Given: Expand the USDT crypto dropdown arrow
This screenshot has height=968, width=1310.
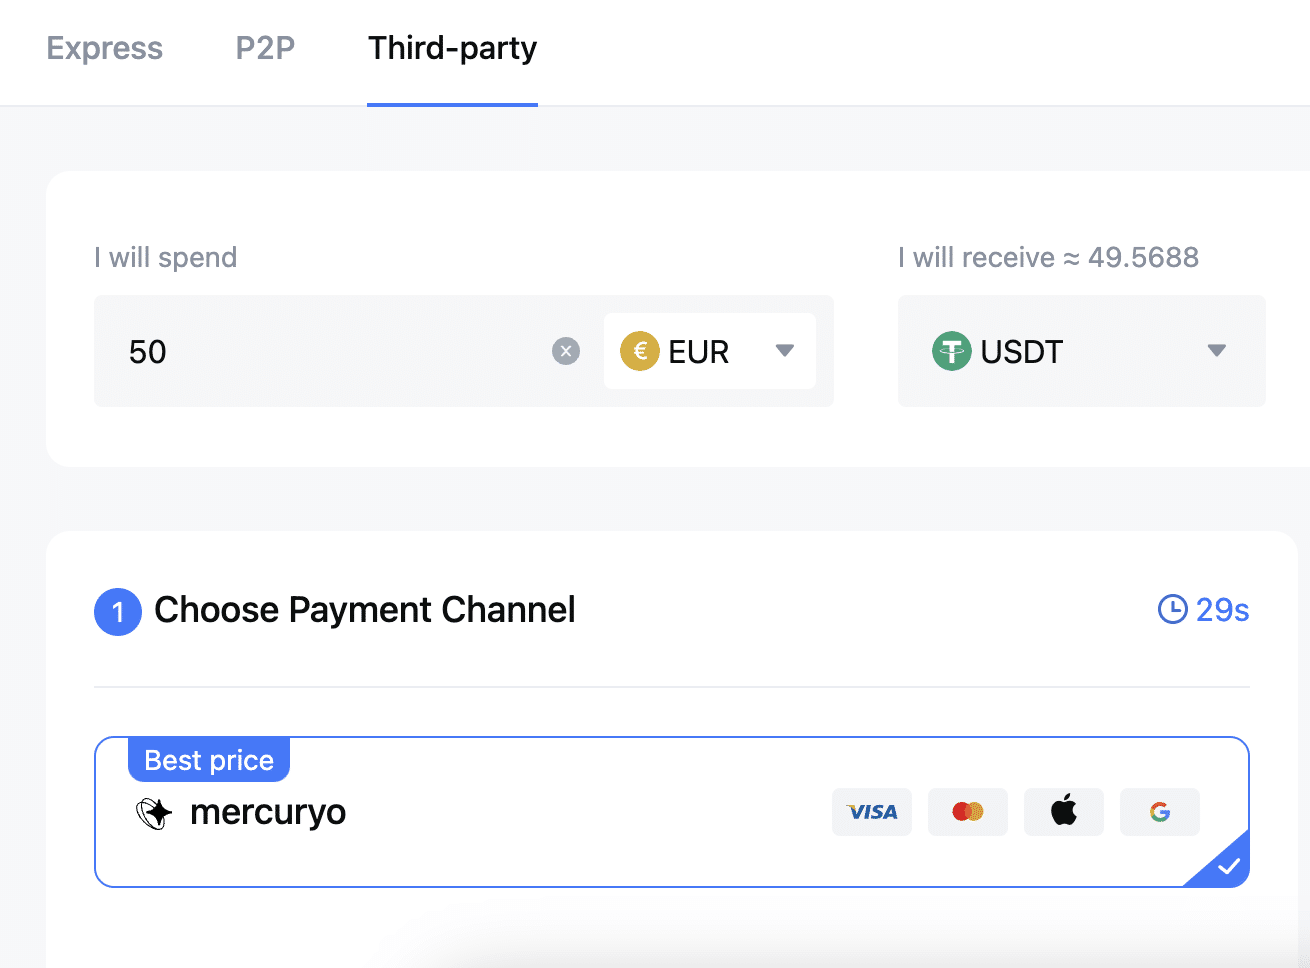Looking at the screenshot, I should pos(1216,351).
